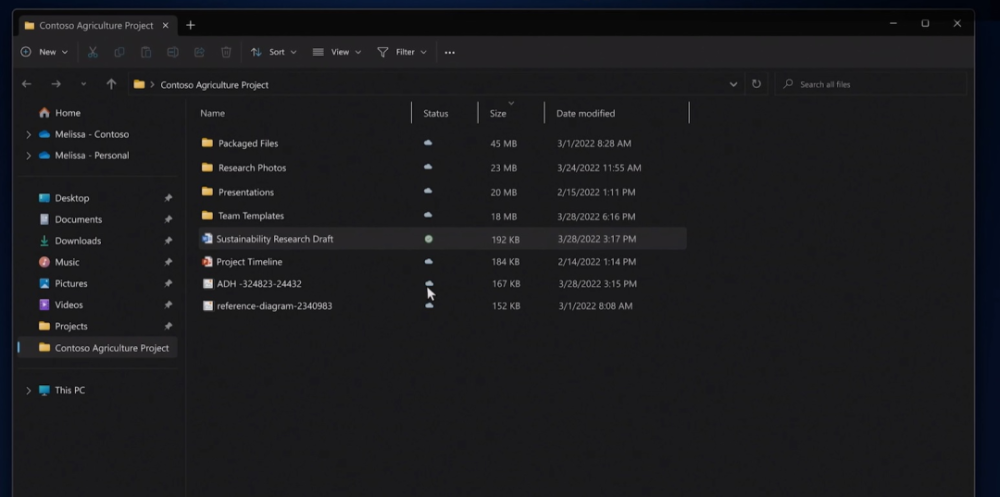
Task: Go up one folder level
Action: point(111,85)
